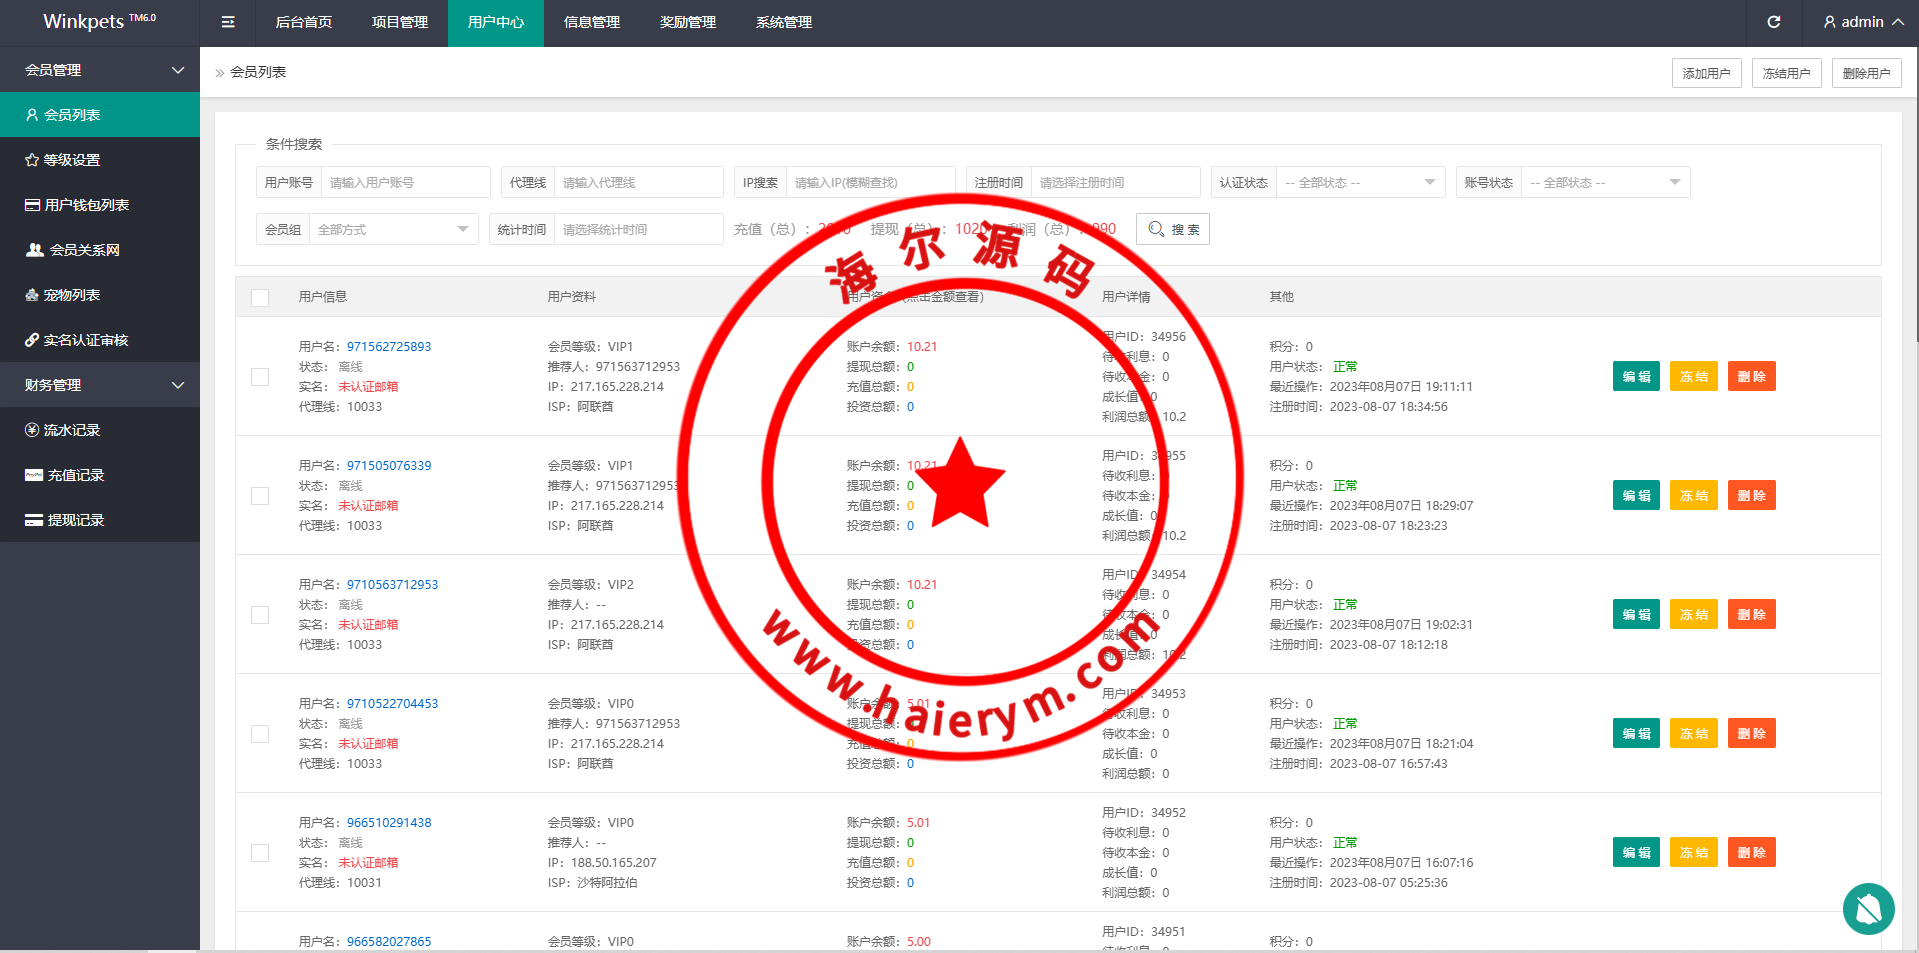Click the magnifier search button

(x=1173, y=229)
